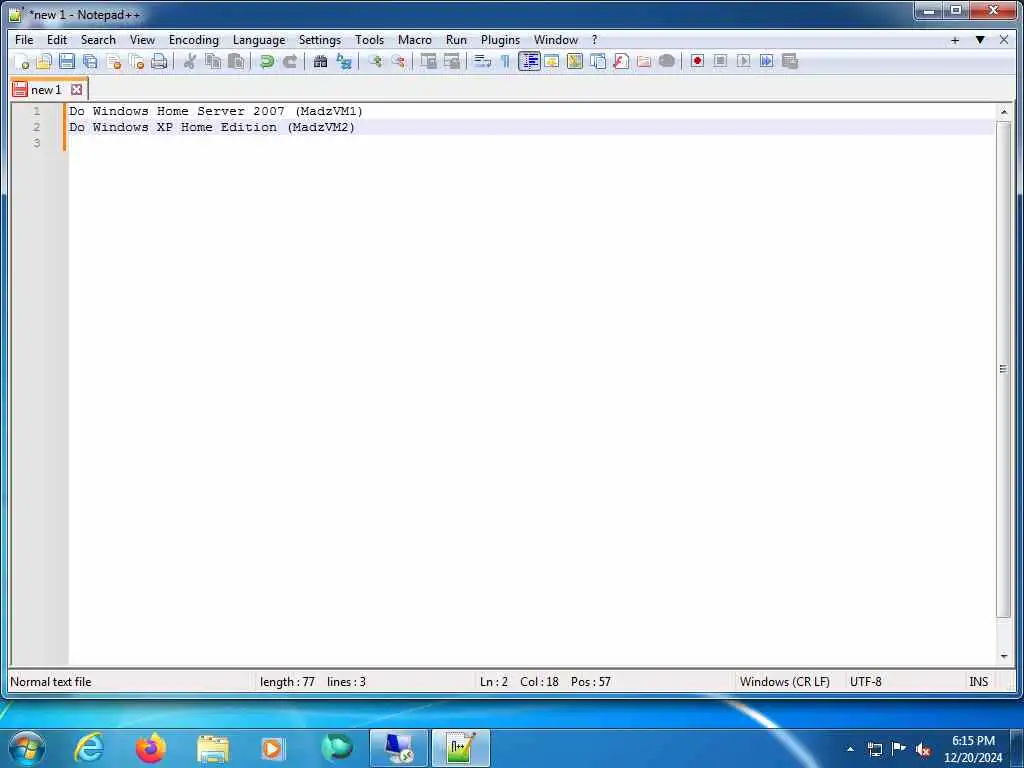The image size is (1024, 768).
Task: Open the Replace dialog toolbar icon
Action: pos(344,61)
